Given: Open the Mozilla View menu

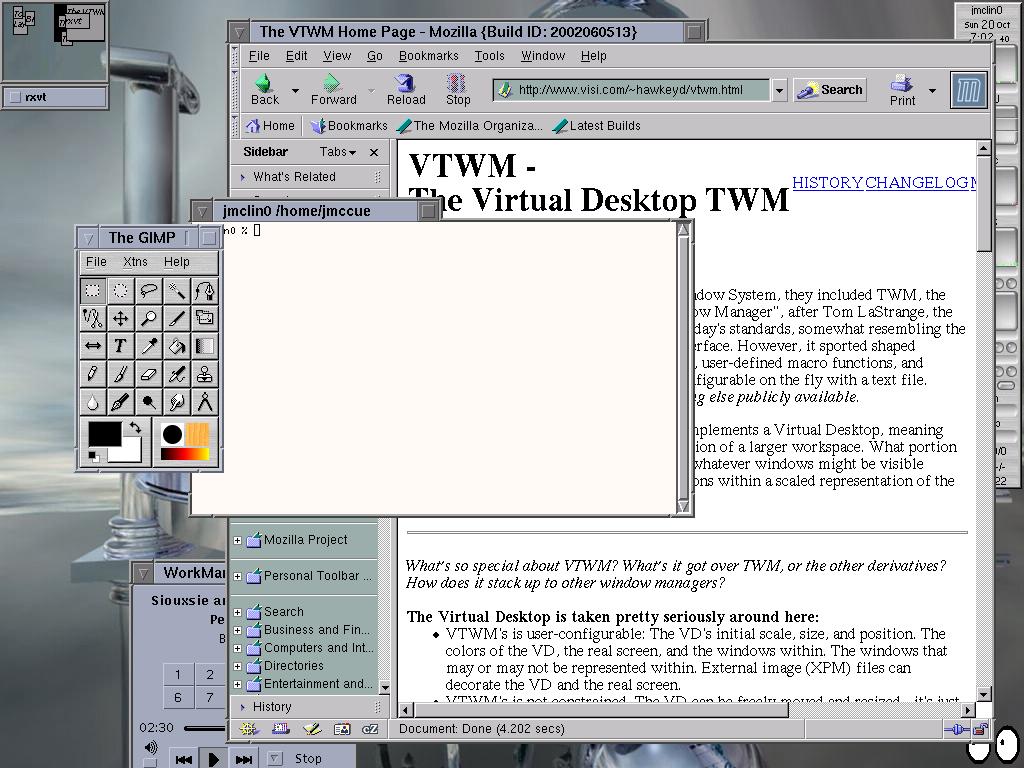Looking at the screenshot, I should click(337, 56).
